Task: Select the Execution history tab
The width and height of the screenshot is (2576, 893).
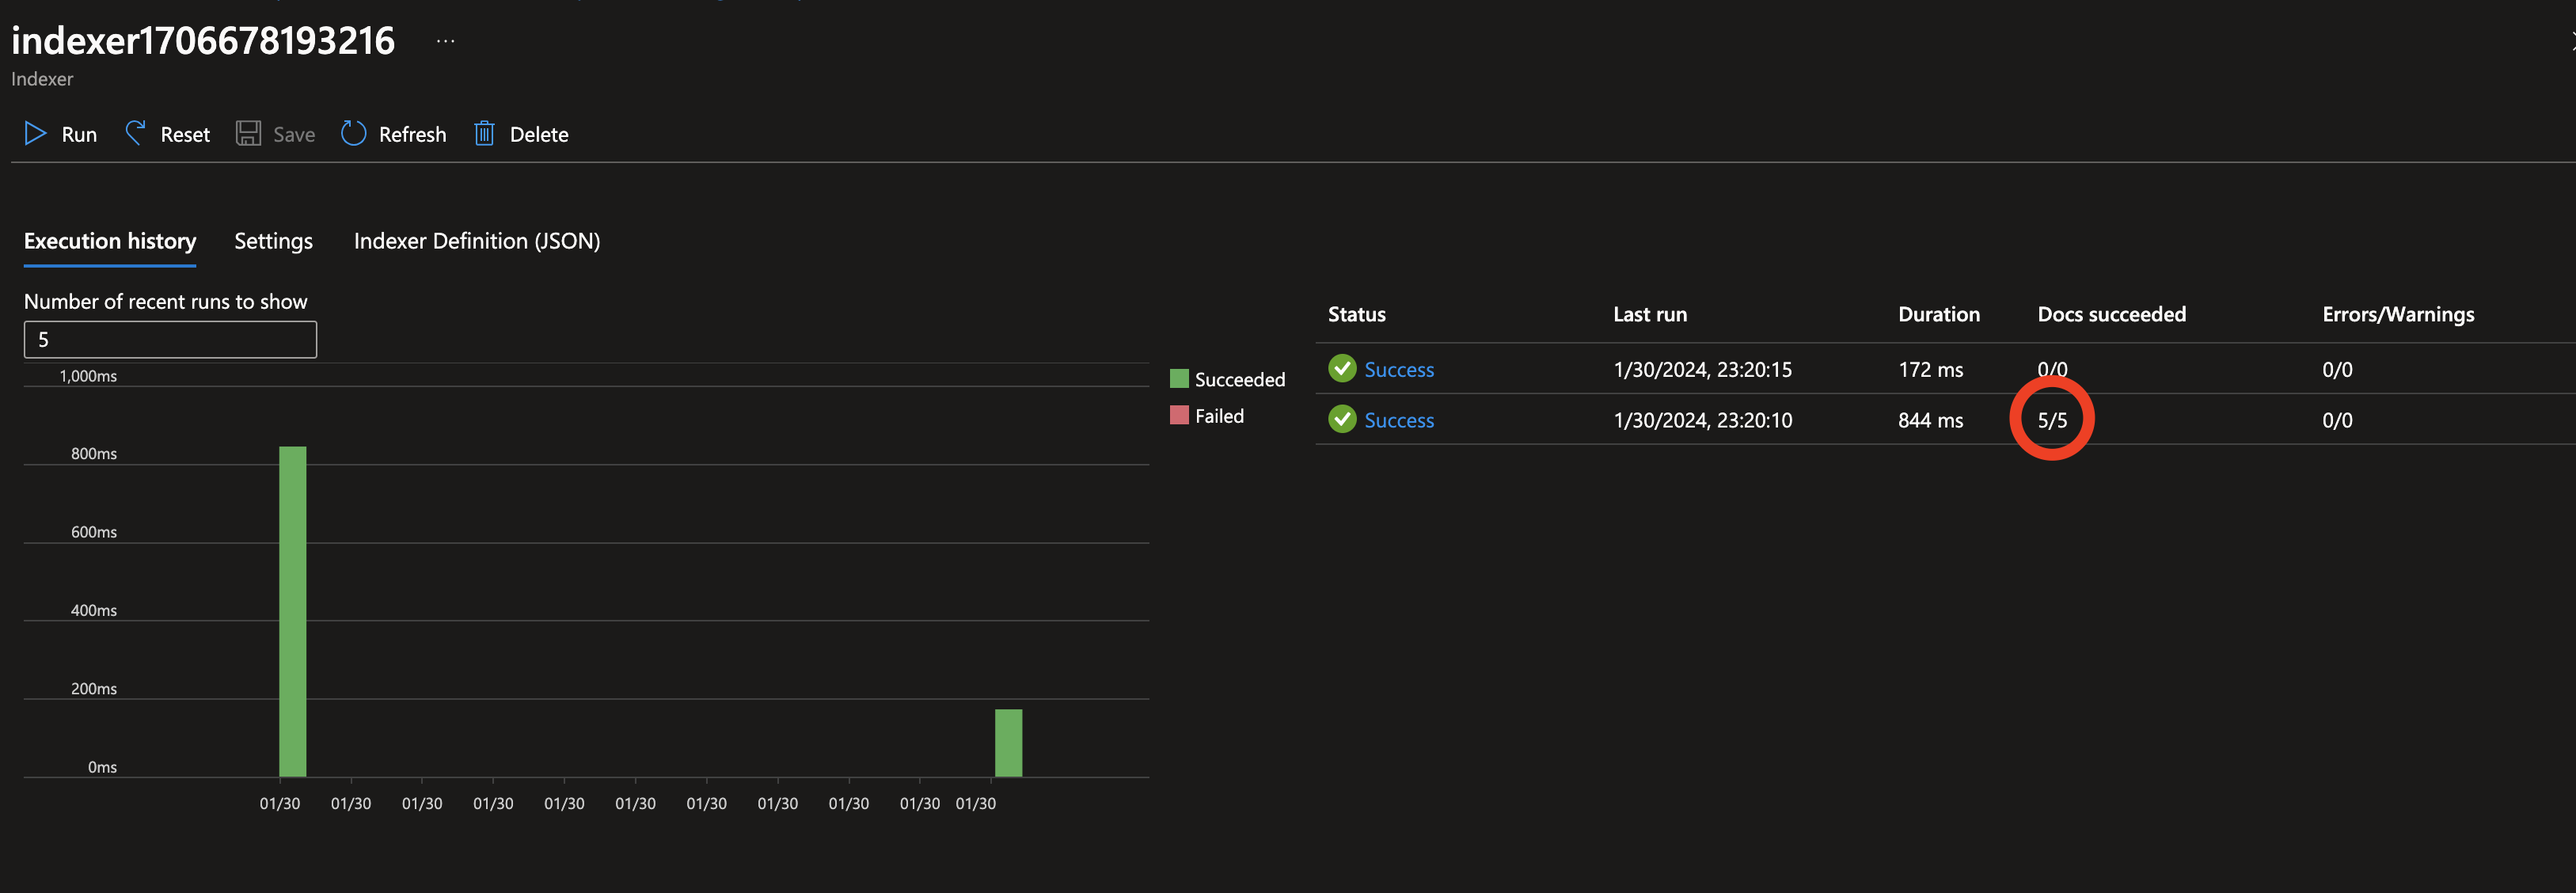Action: click(110, 241)
